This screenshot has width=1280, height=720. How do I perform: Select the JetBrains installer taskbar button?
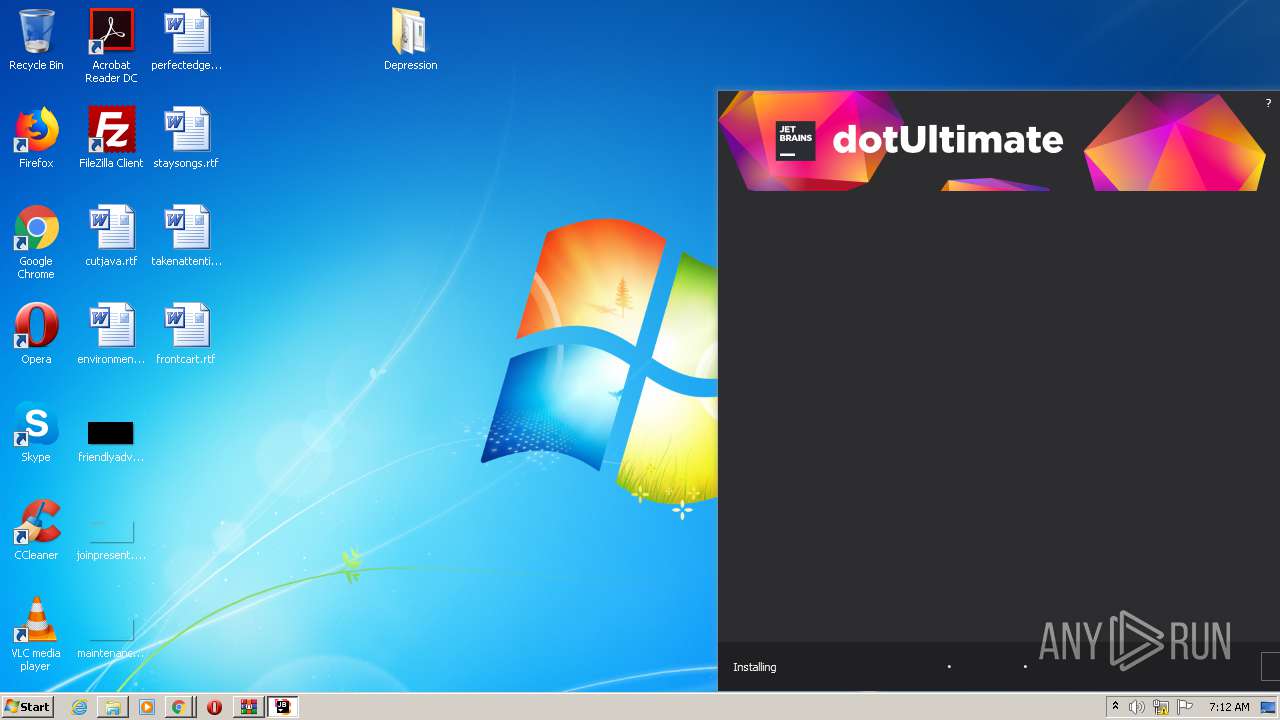(283, 707)
